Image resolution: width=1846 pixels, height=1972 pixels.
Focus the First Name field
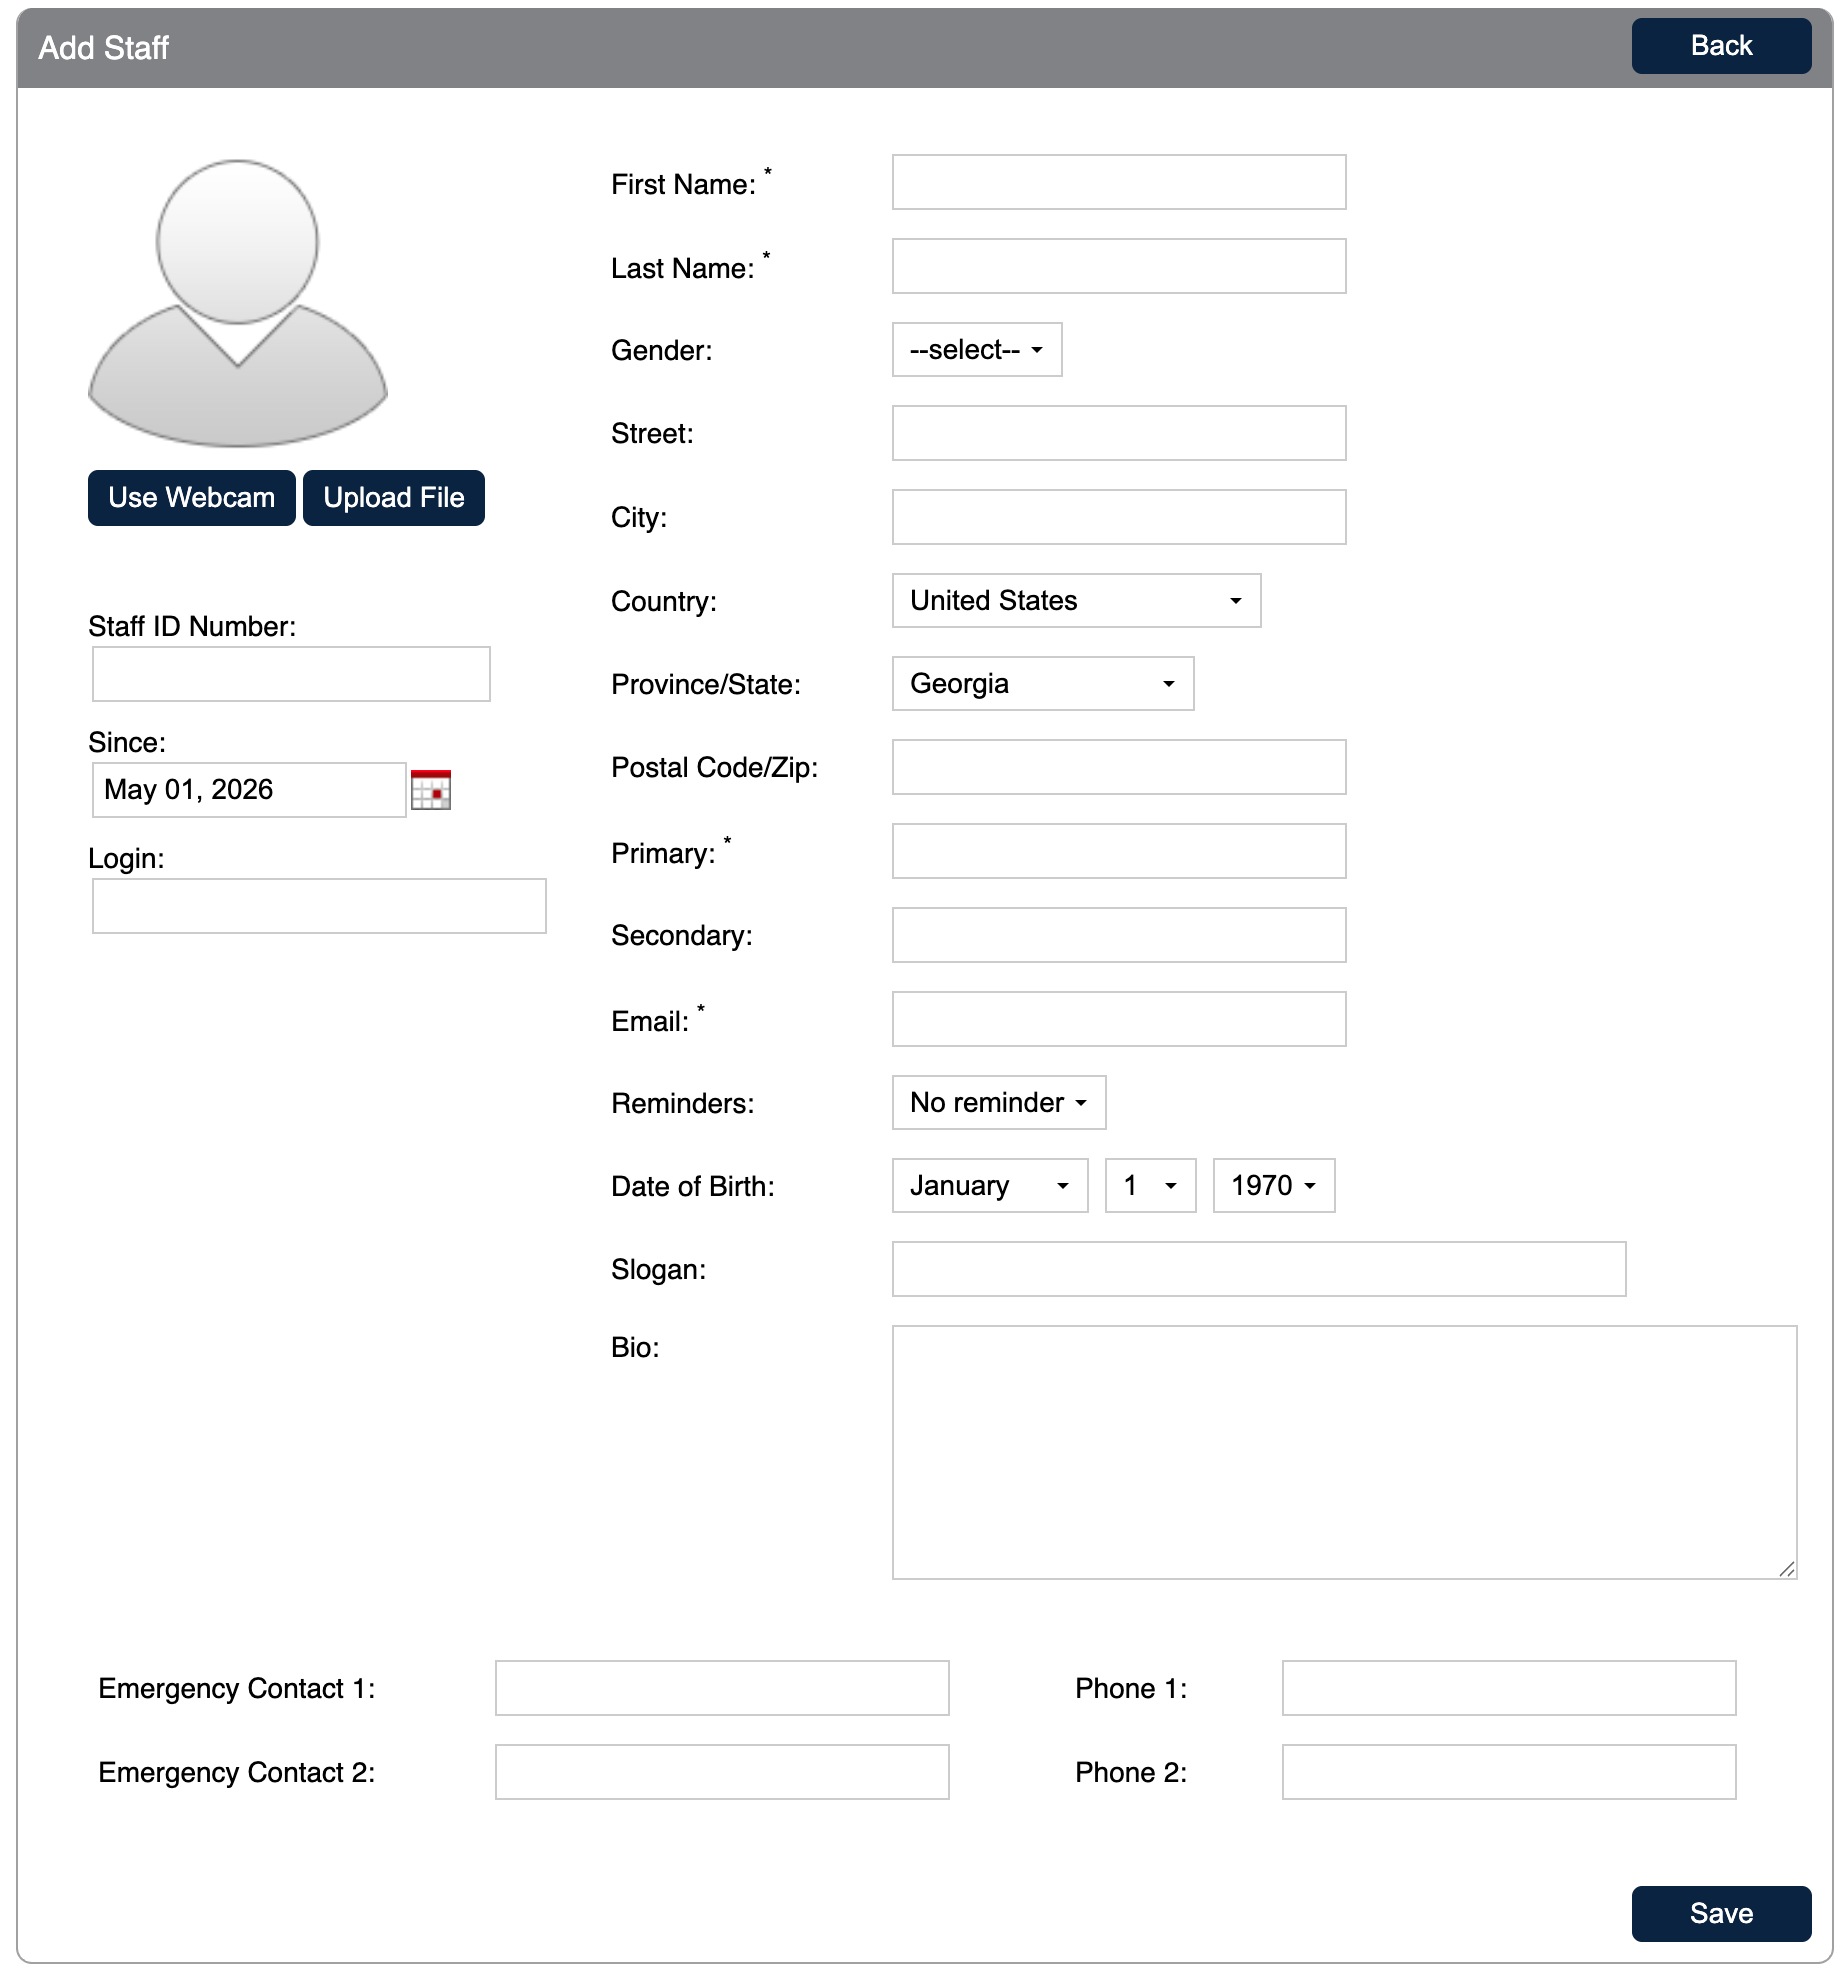coord(1119,182)
